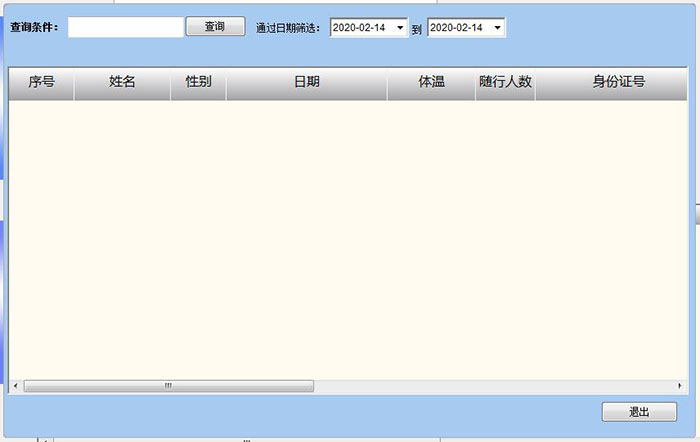Click the horizontal scrollbar thumb
The height and width of the screenshot is (442, 700).
tap(168, 386)
